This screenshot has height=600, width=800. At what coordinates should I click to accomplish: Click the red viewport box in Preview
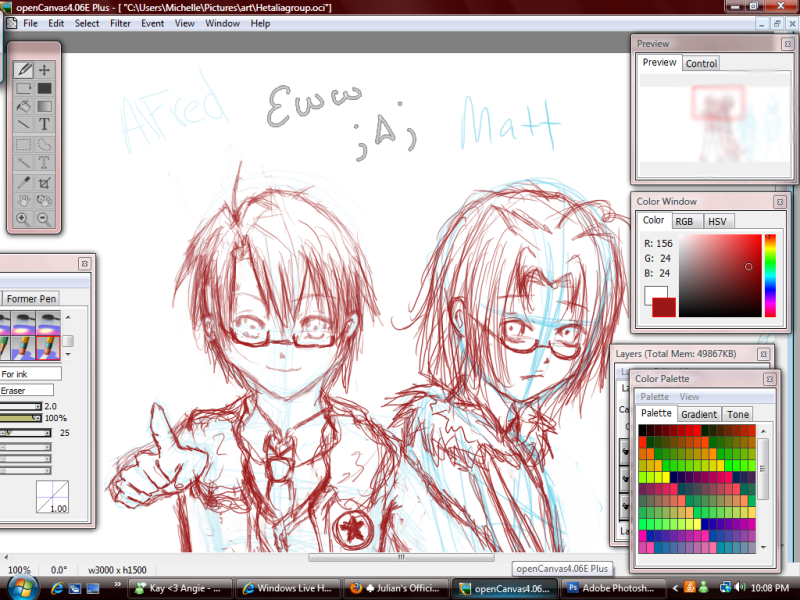pos(718,102)
